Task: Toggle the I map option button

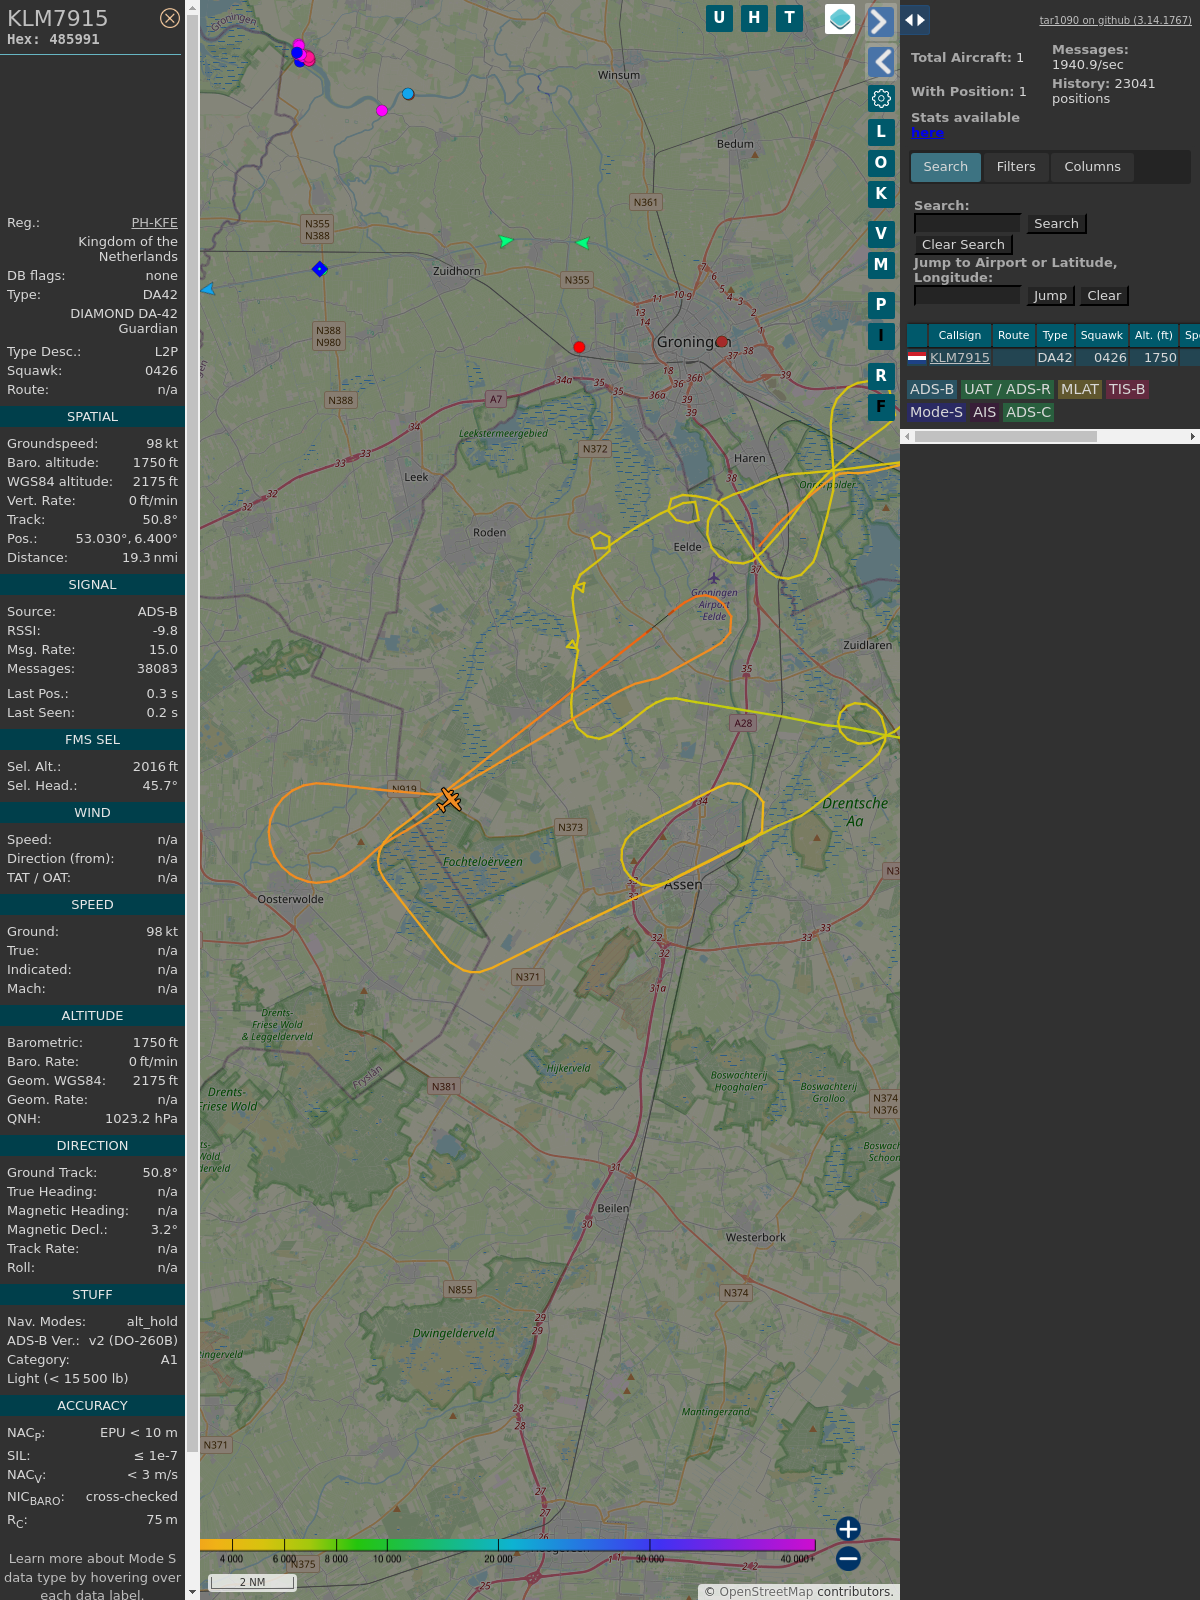Action: click(881, 335)
